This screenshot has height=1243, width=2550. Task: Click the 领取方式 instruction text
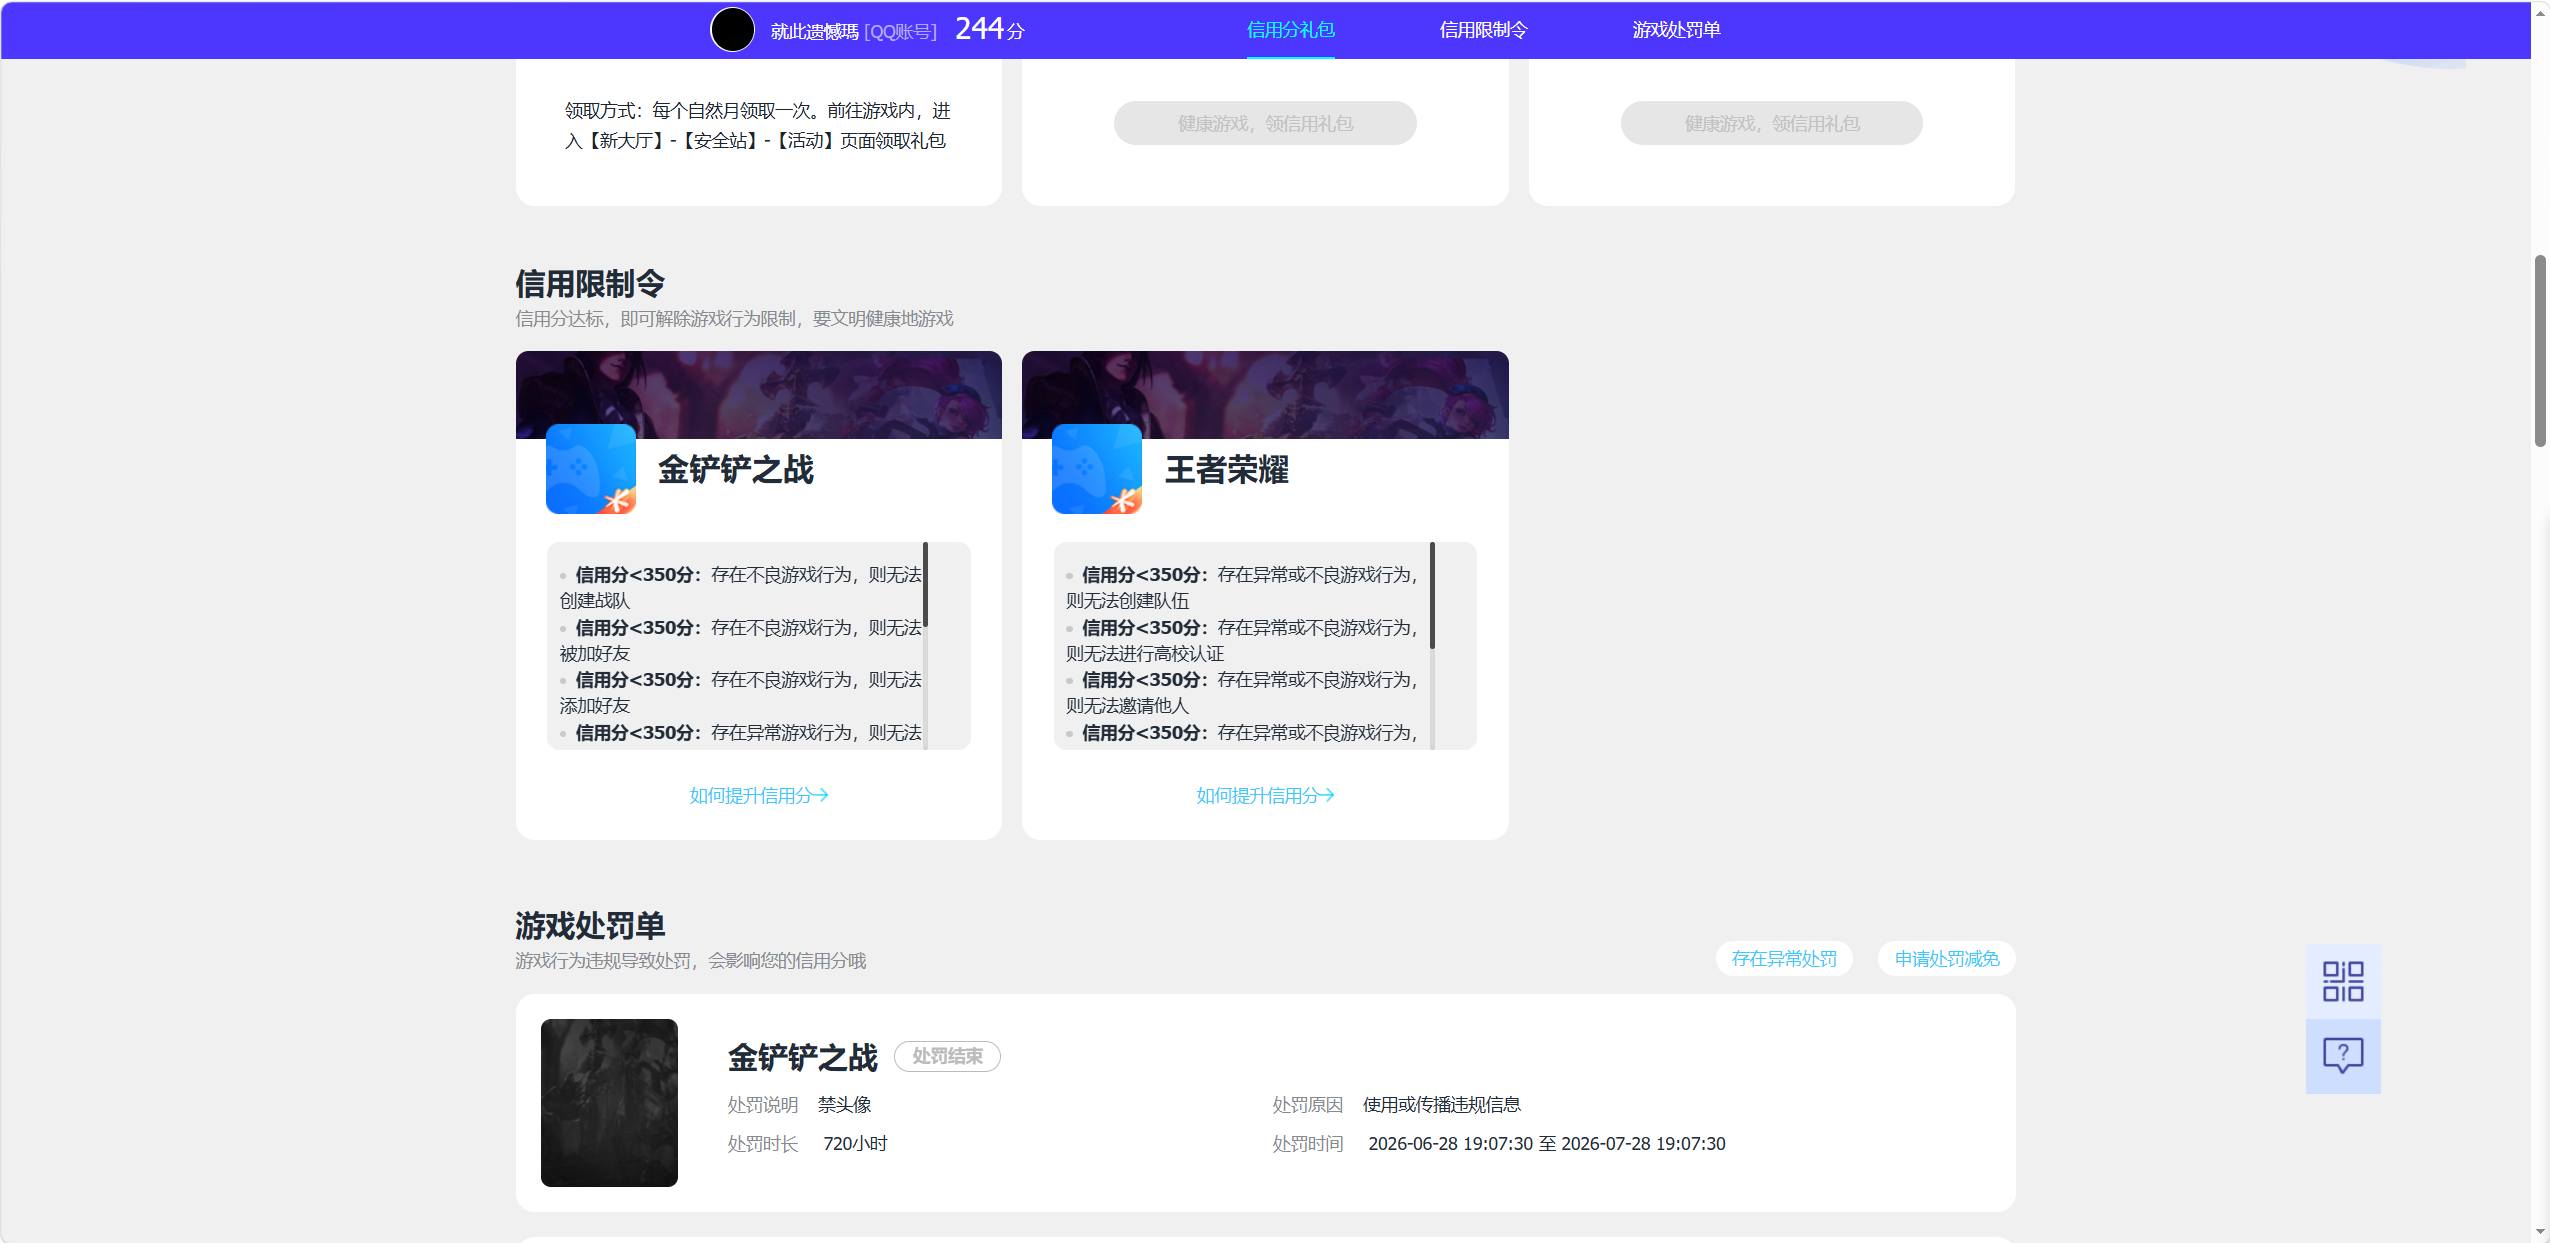coord(758,125)
